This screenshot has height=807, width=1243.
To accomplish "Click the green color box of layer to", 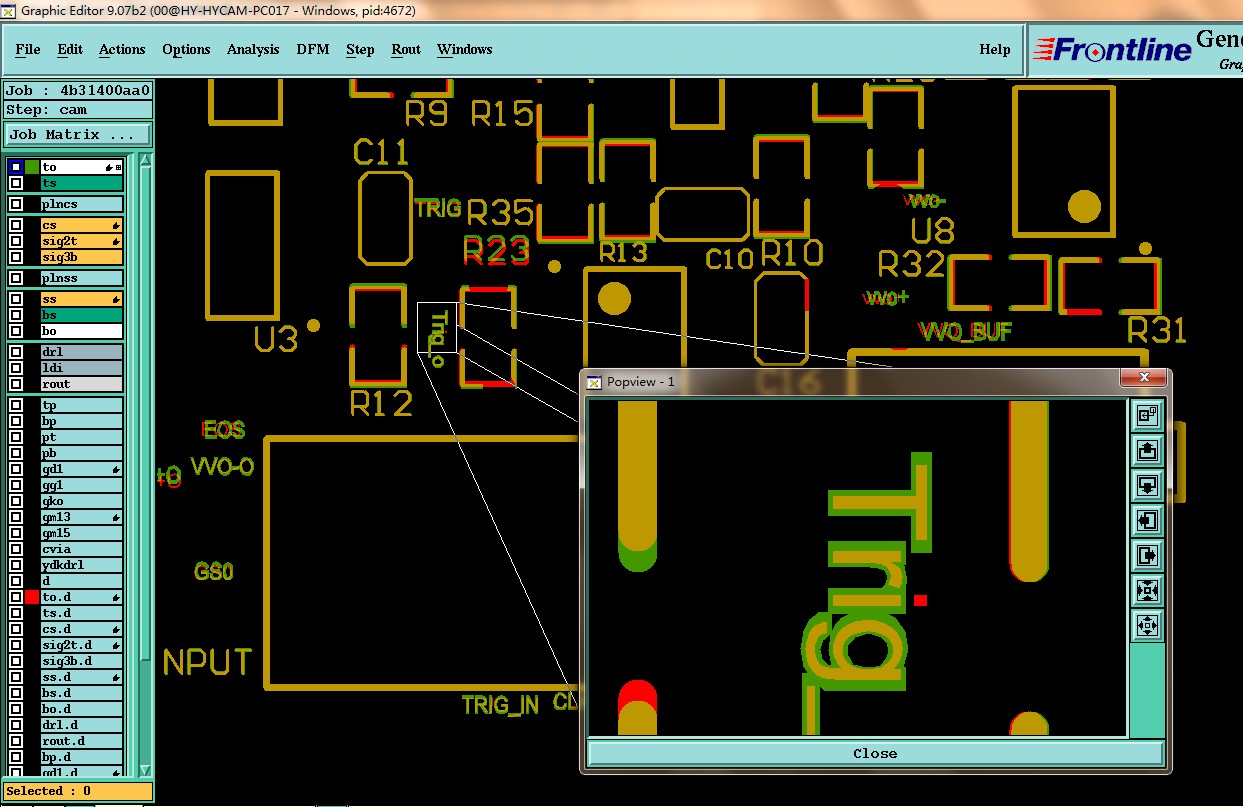I will pos(32,167).
